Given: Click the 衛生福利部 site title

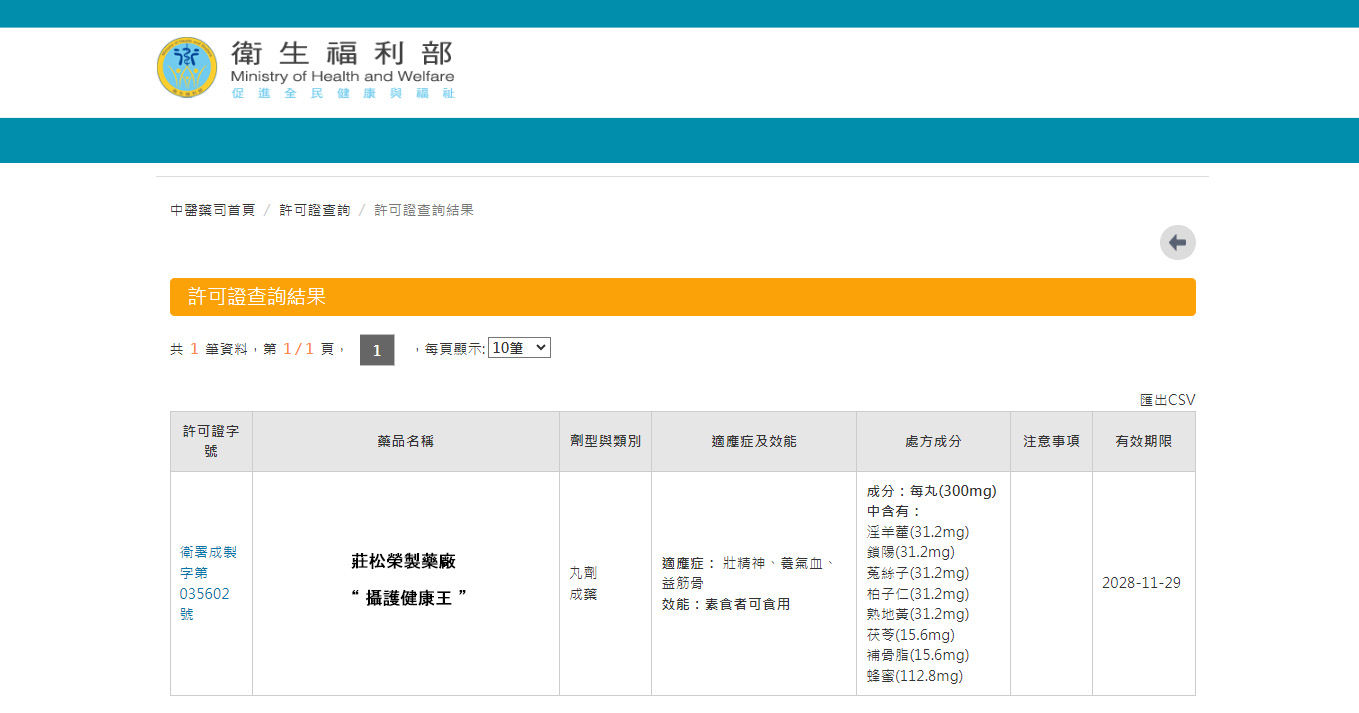Looking at the screenshot, I should click(342, 53).
